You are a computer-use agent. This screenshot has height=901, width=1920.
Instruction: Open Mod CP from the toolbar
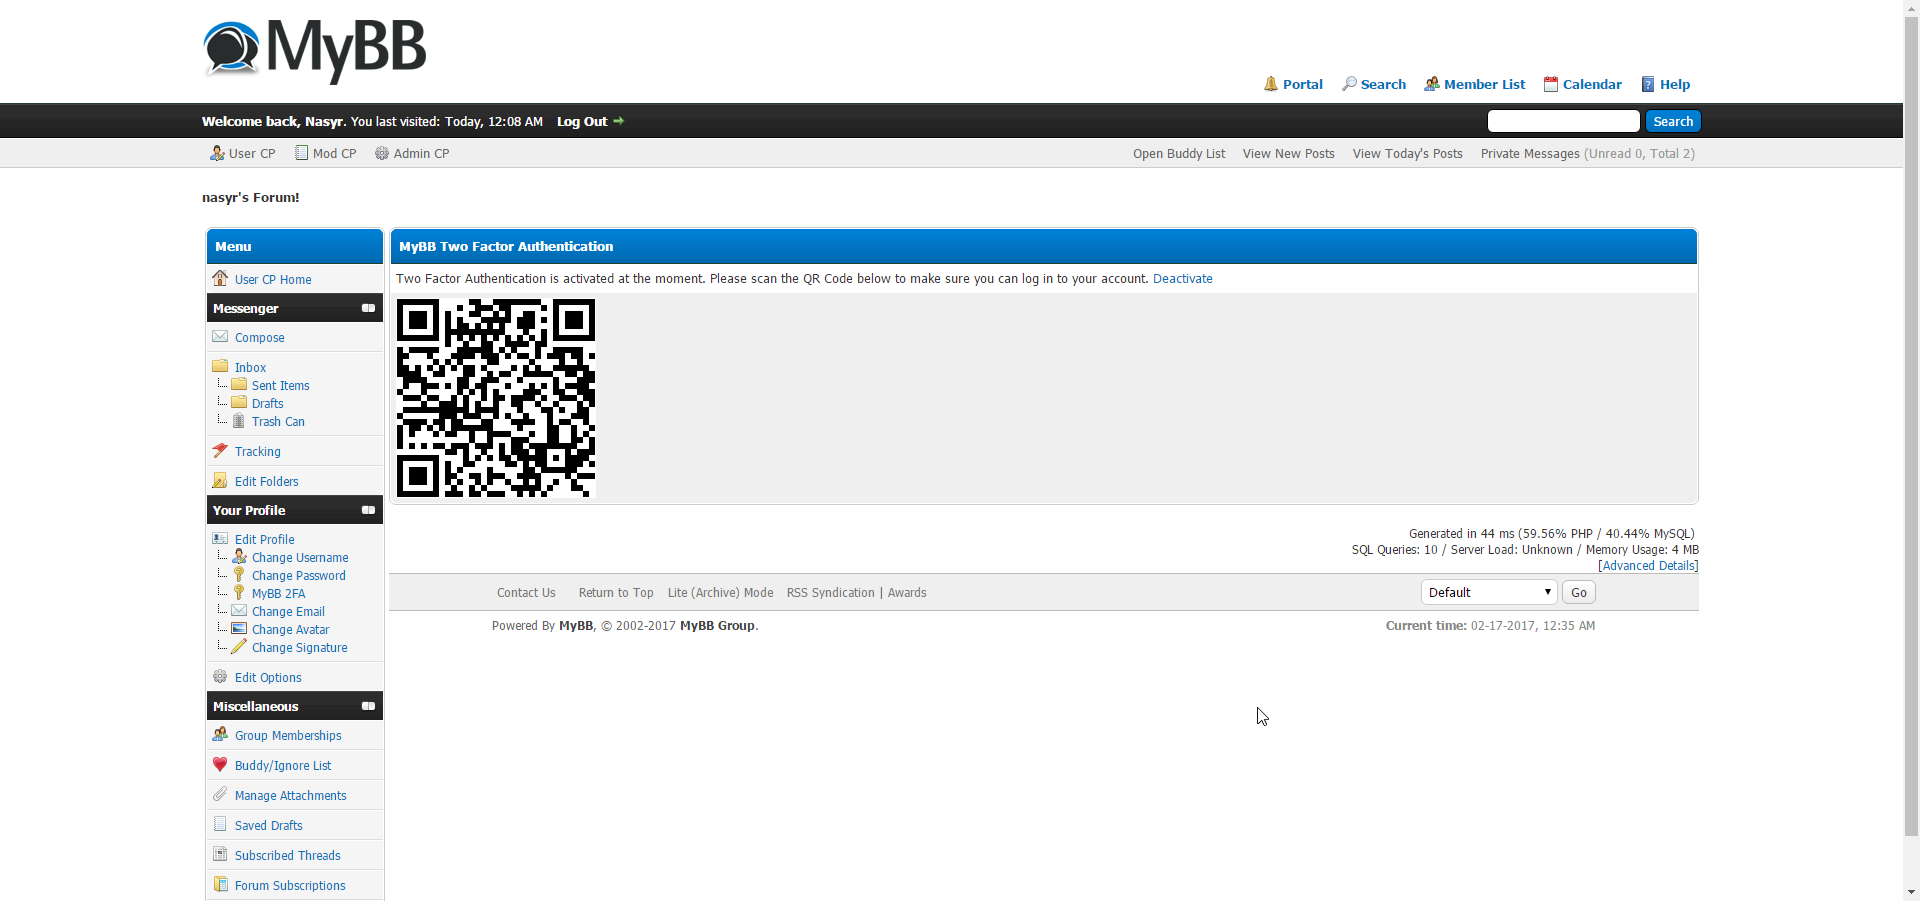pyautogui.click(x=326, y=153)
